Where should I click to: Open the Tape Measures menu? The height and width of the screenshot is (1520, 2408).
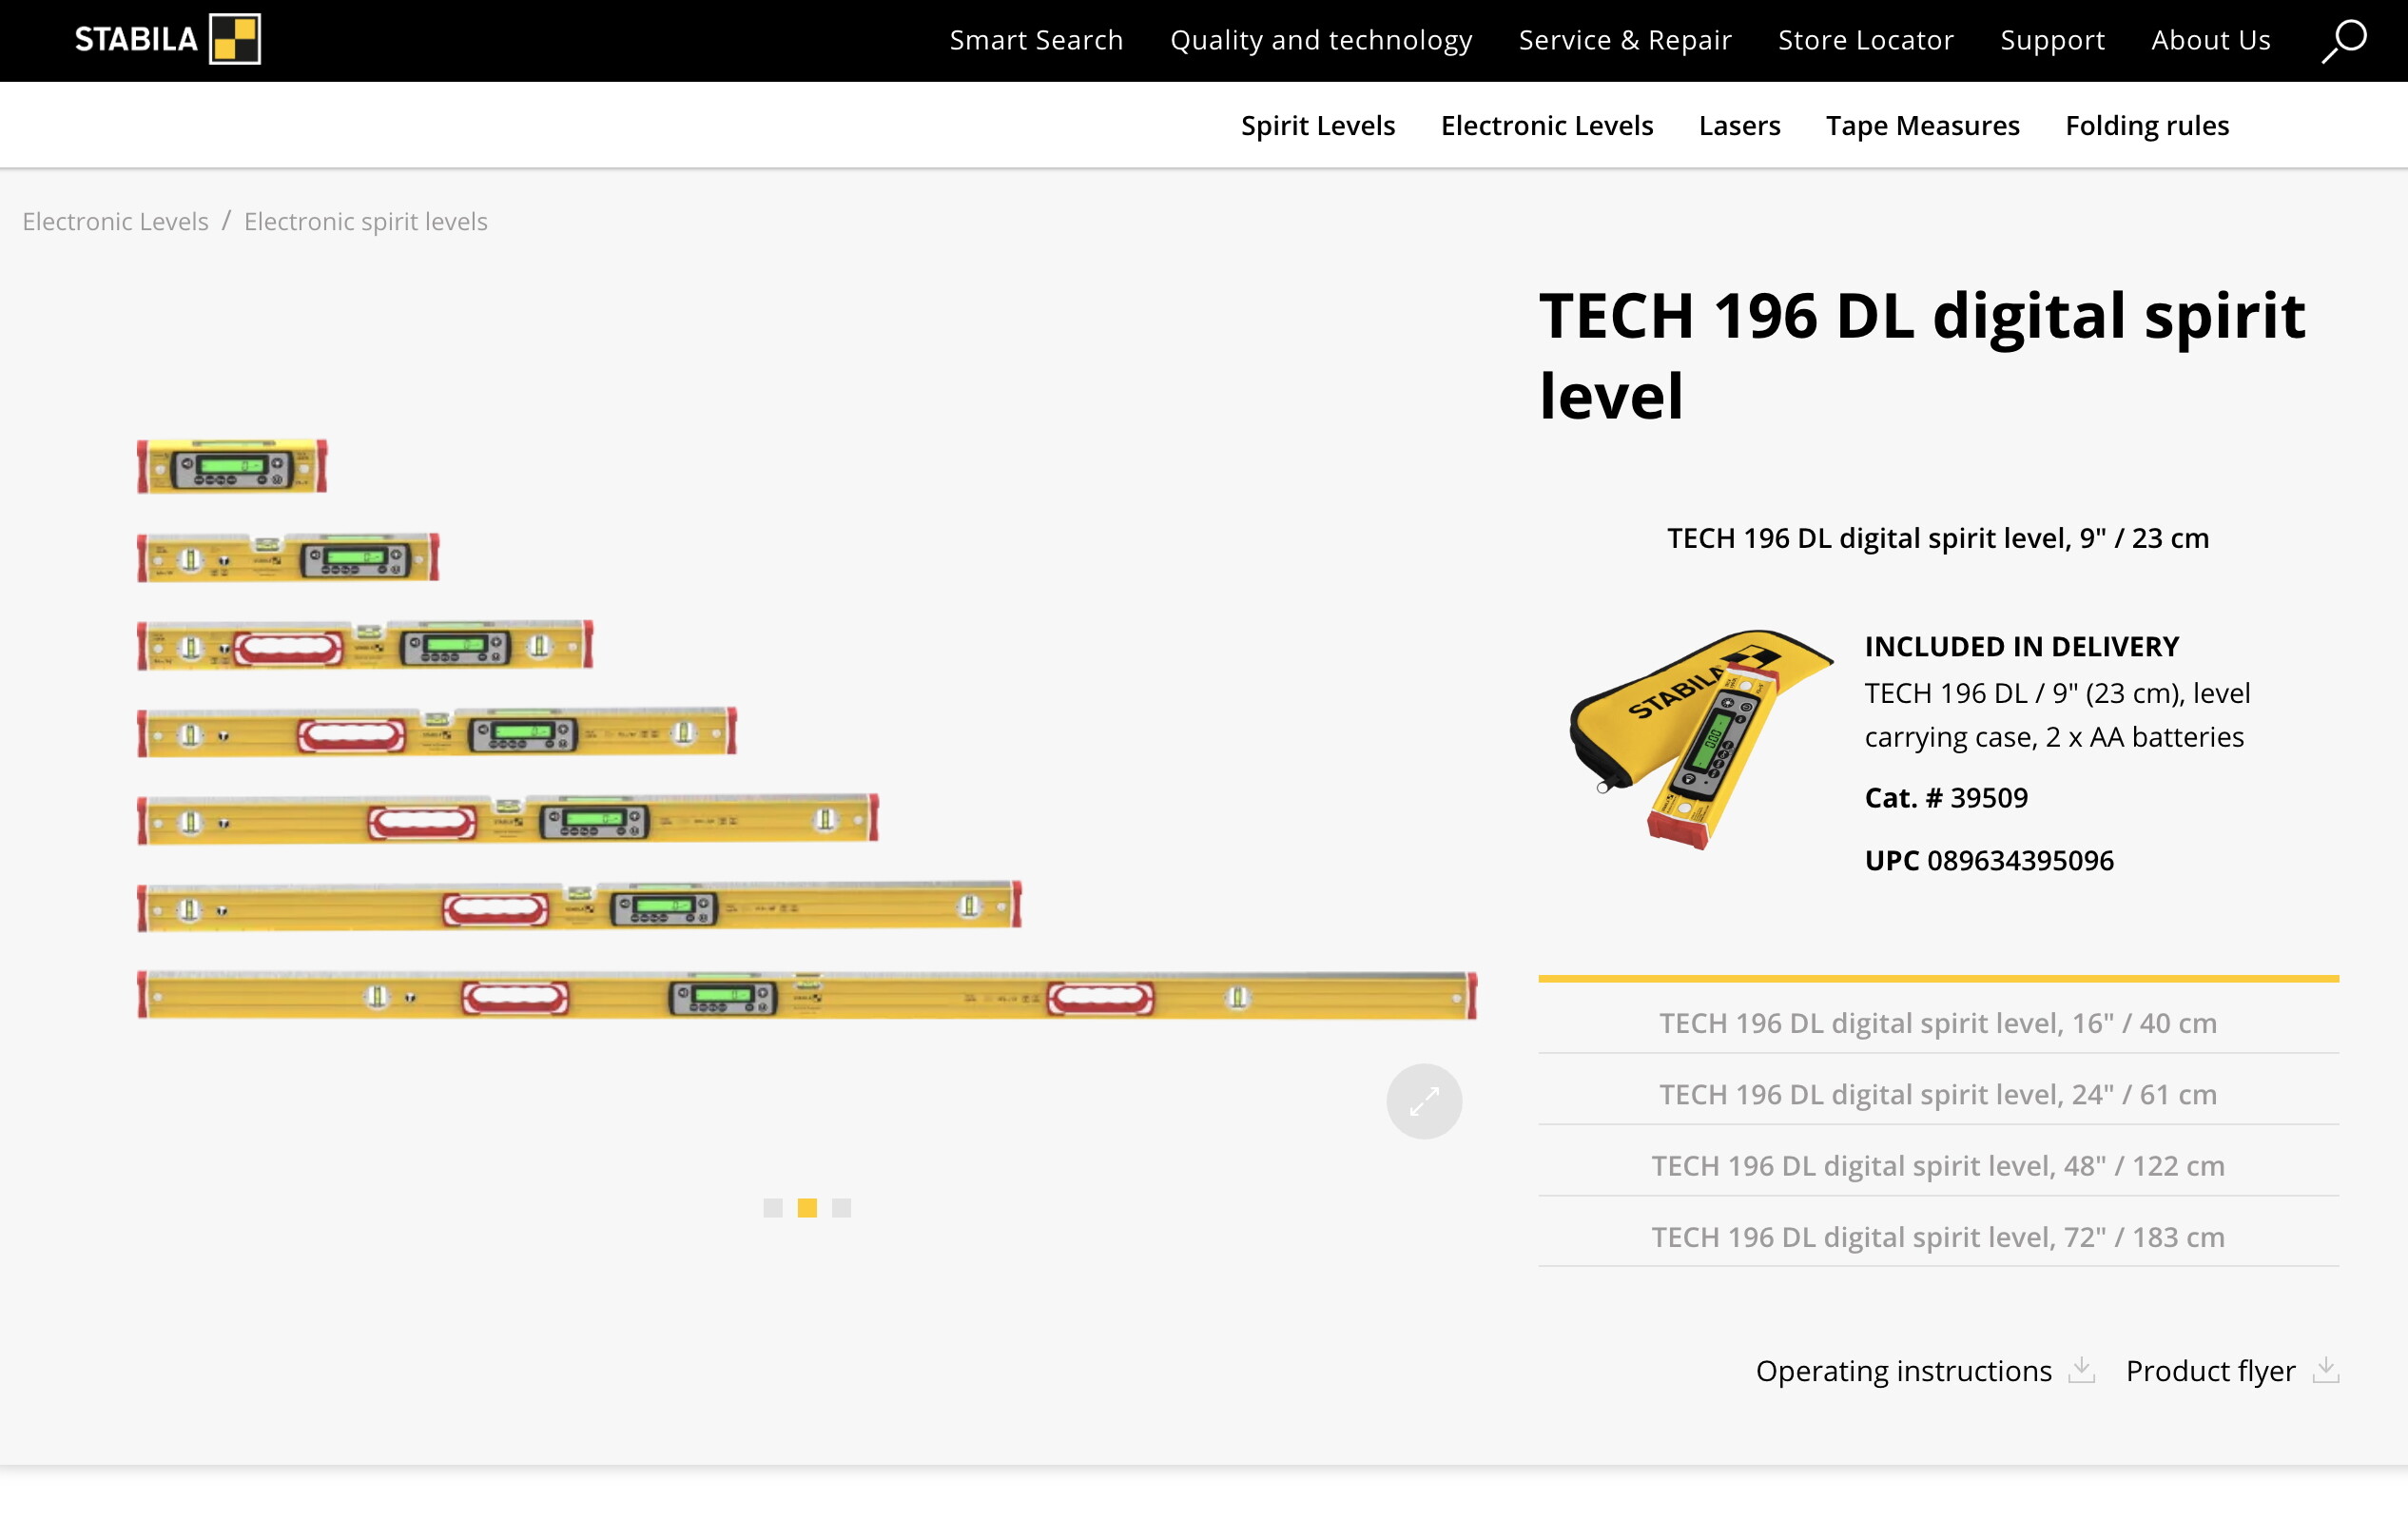[x=1922, y=126]
